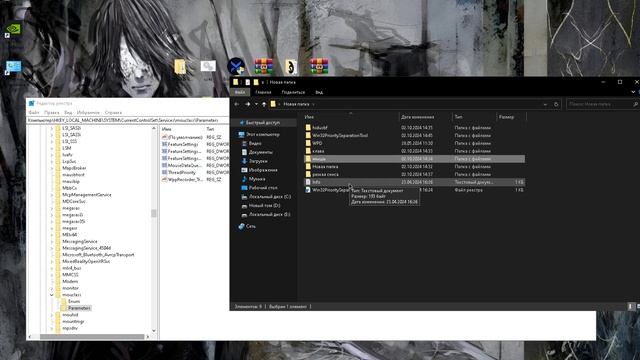Open the Вид ribbon tab in Explorer
Viewport: 640px width, 360px height.
tap(319, 93)
